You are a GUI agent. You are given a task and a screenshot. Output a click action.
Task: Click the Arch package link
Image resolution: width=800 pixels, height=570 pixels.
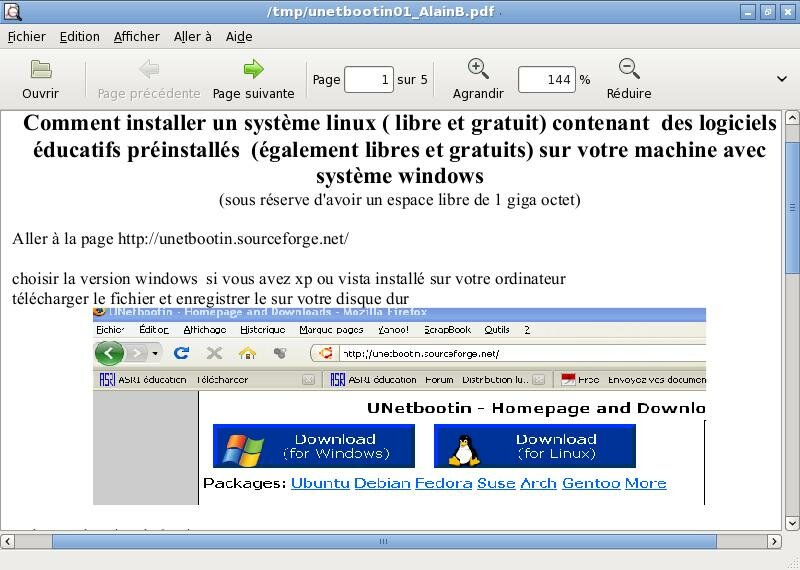tap(538, 483)
